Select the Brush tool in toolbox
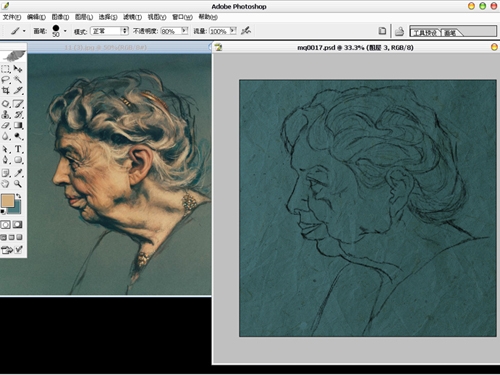Image resolution: width=500 pixels, height=375 pixels. (x=18, y=104)
